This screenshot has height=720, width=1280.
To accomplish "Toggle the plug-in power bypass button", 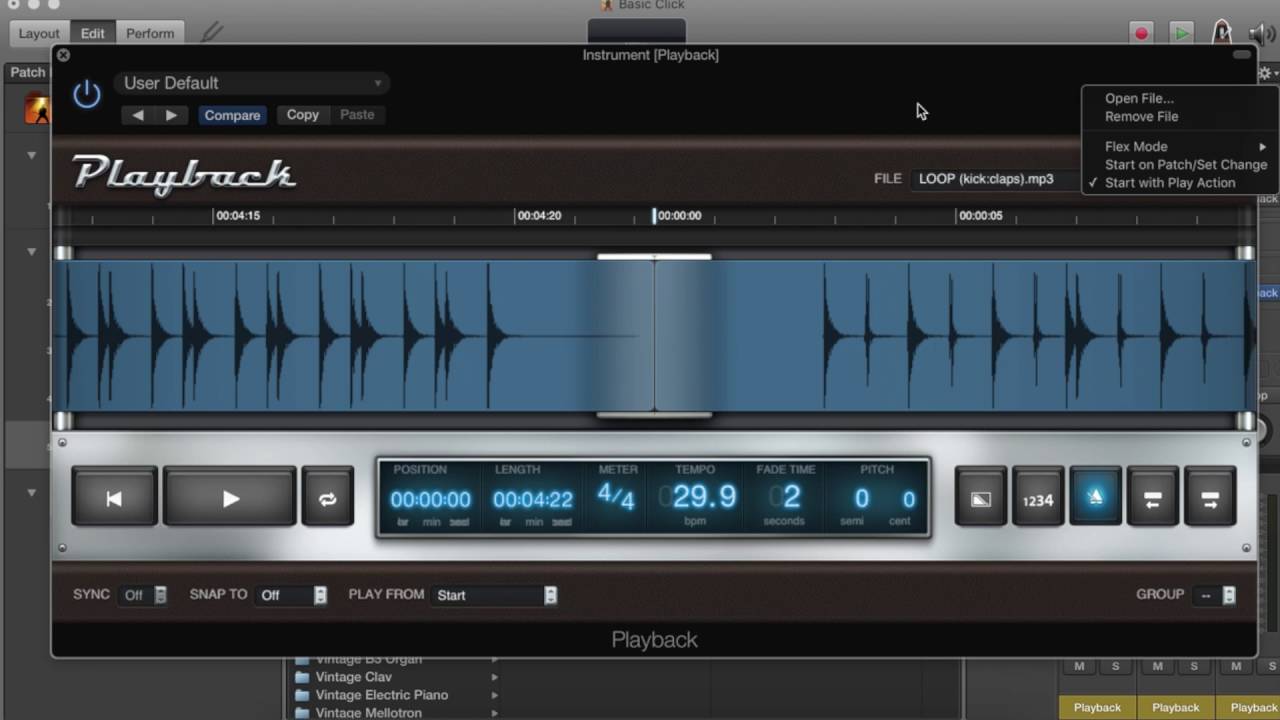I will (87, 95).
